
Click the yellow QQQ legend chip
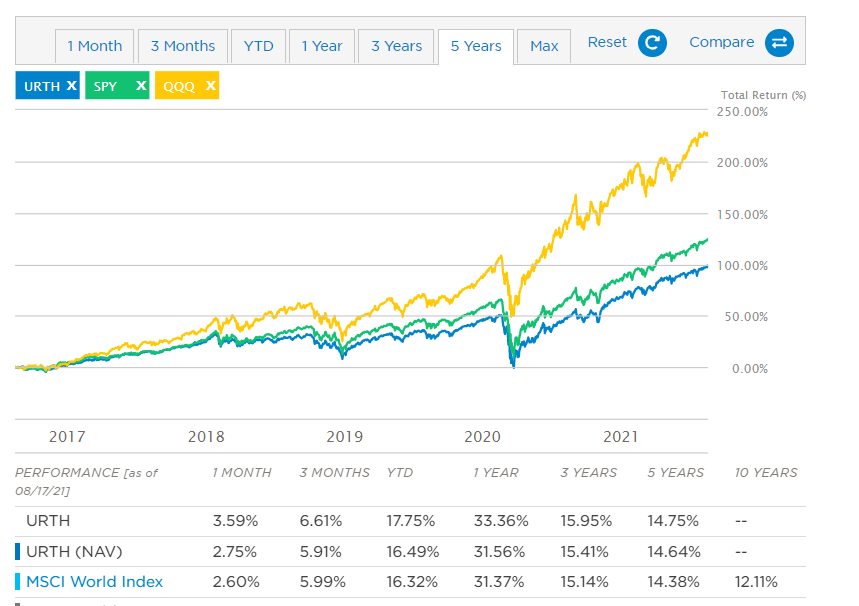tap(187, 85)
